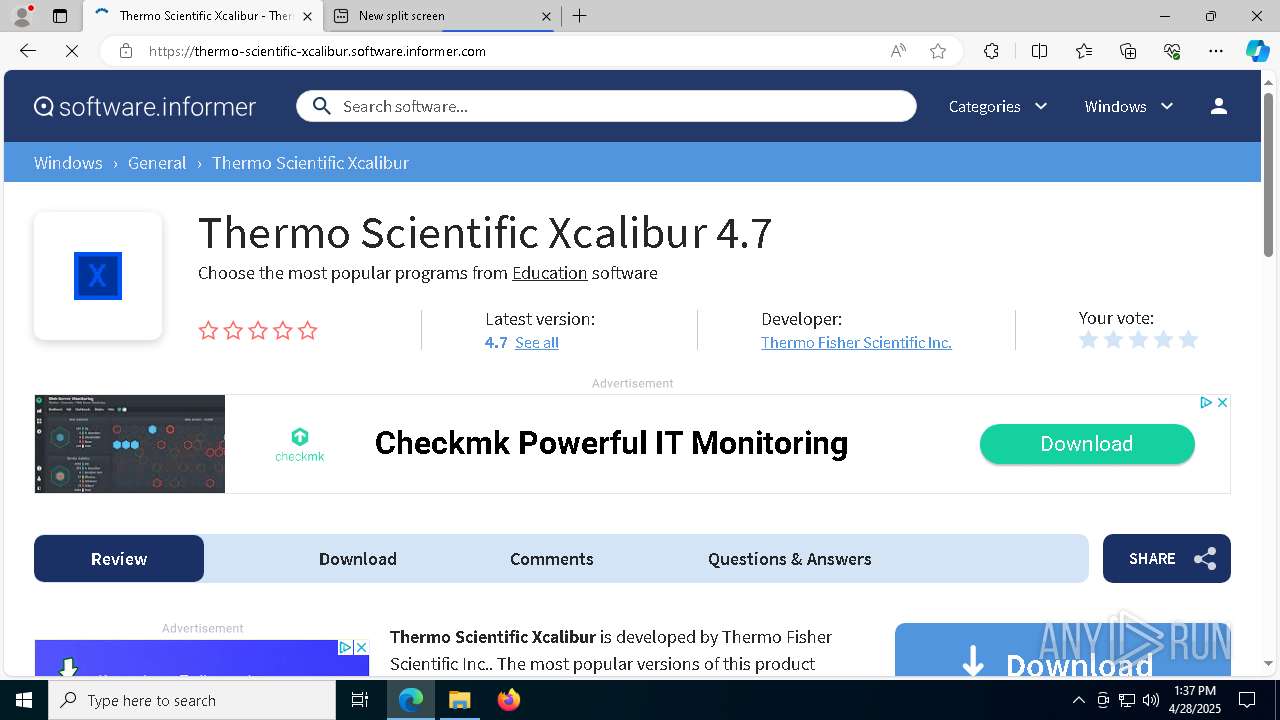This screenshot has width=1280, height=720.
Task: Open the Thermo Fisher Scientific Inc. link
Action: click(x=856, y=342)
